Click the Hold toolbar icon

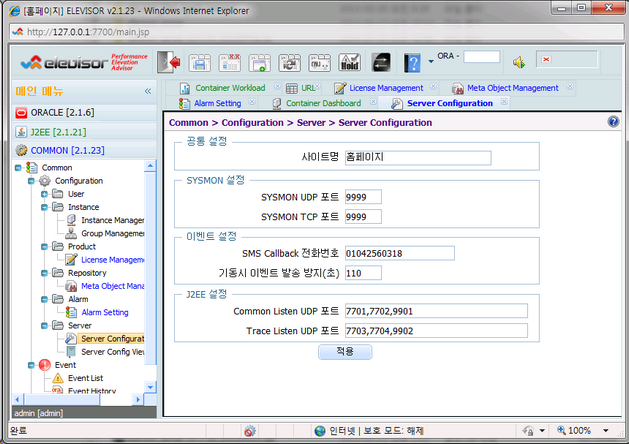349,63
